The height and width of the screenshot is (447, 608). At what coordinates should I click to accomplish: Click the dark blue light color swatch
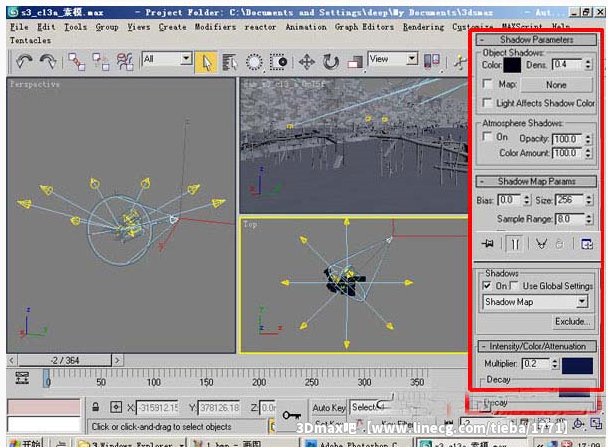(x=577, y=366)
